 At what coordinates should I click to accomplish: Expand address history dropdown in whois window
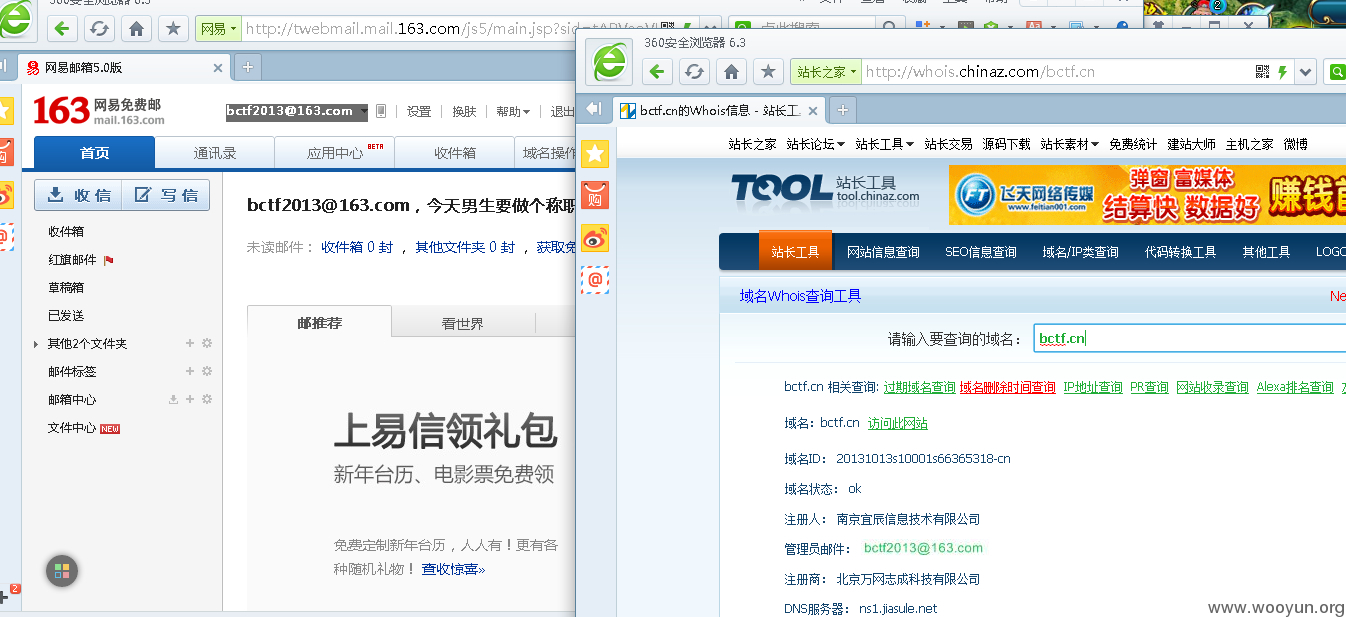(x=1305, y=72)
